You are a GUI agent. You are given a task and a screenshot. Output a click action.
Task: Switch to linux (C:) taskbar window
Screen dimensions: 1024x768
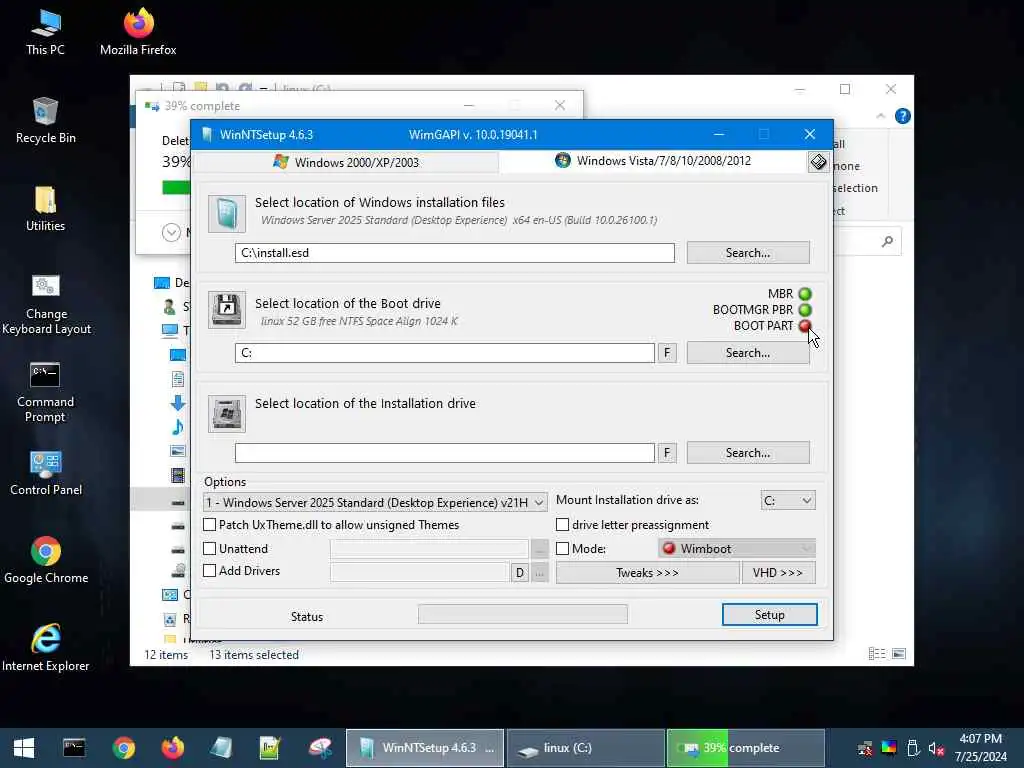coord(586,748)
